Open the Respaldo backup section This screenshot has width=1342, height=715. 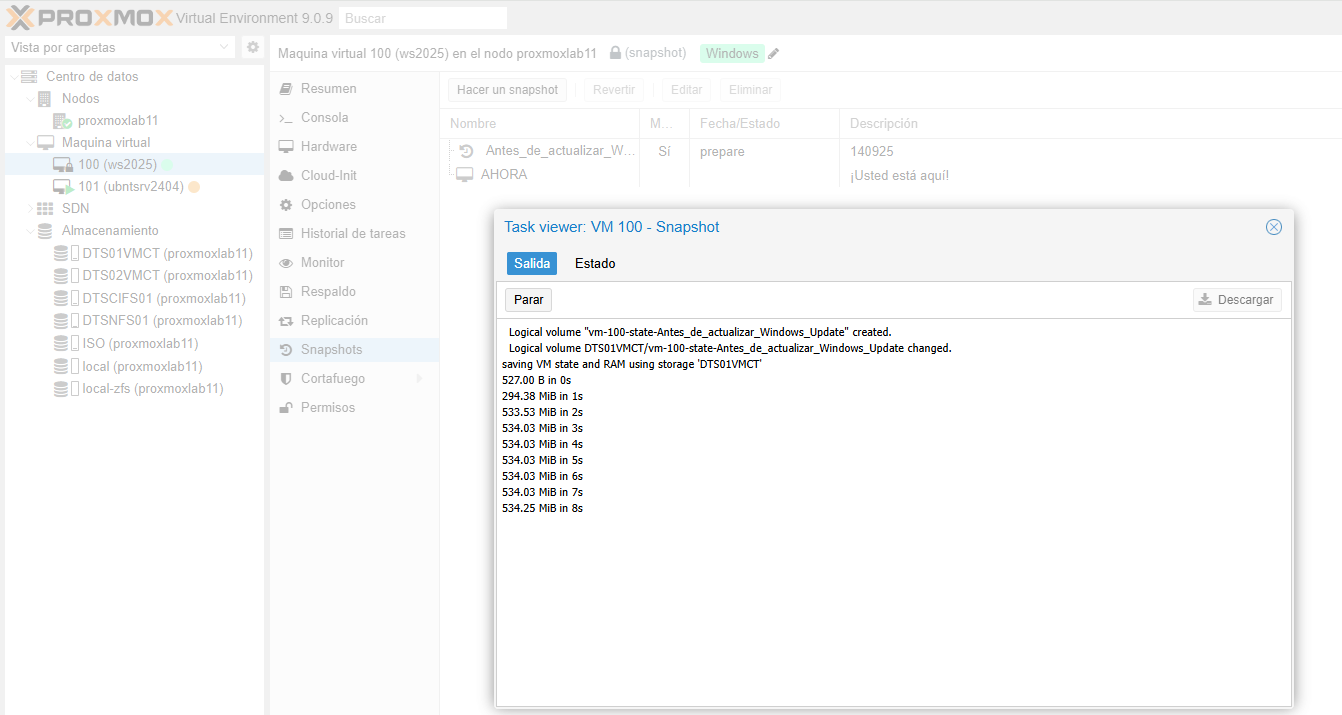pyautogui.click(x=354, y=291)
